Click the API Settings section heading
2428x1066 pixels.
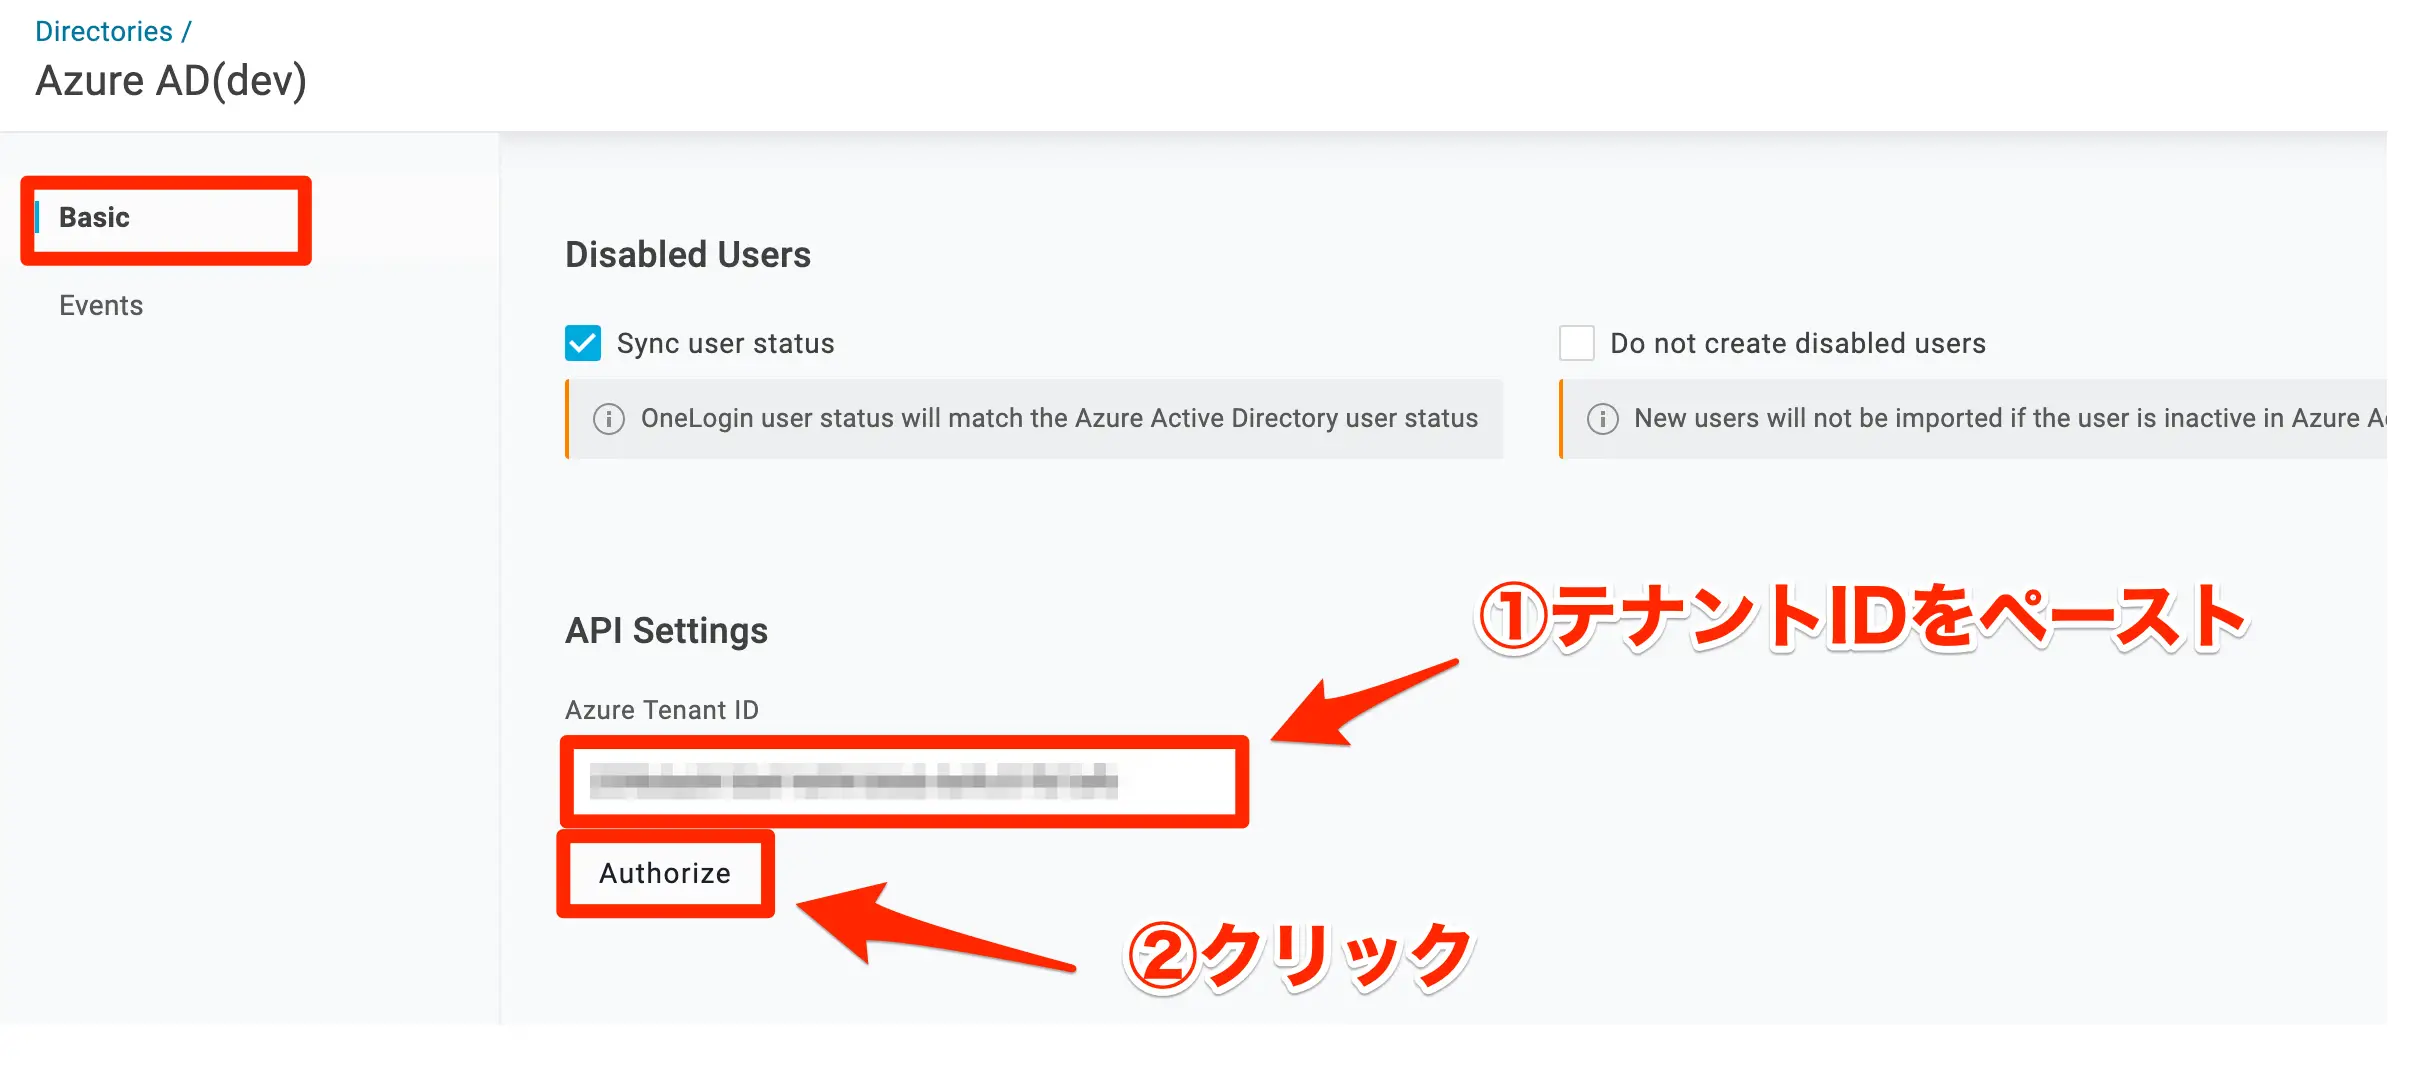666,631
